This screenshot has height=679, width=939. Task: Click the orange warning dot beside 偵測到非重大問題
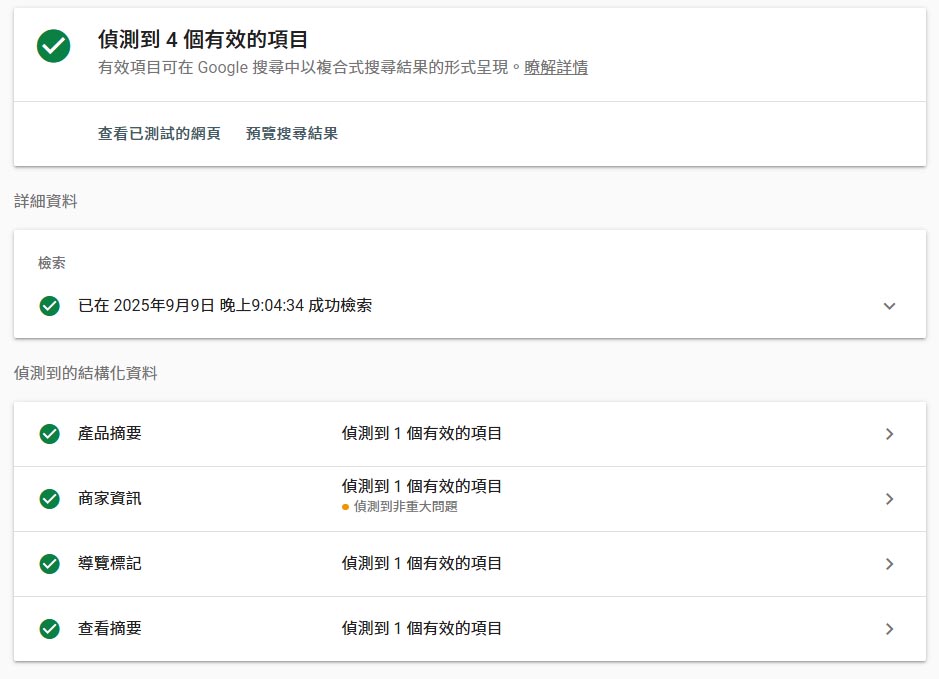[346, 507]
